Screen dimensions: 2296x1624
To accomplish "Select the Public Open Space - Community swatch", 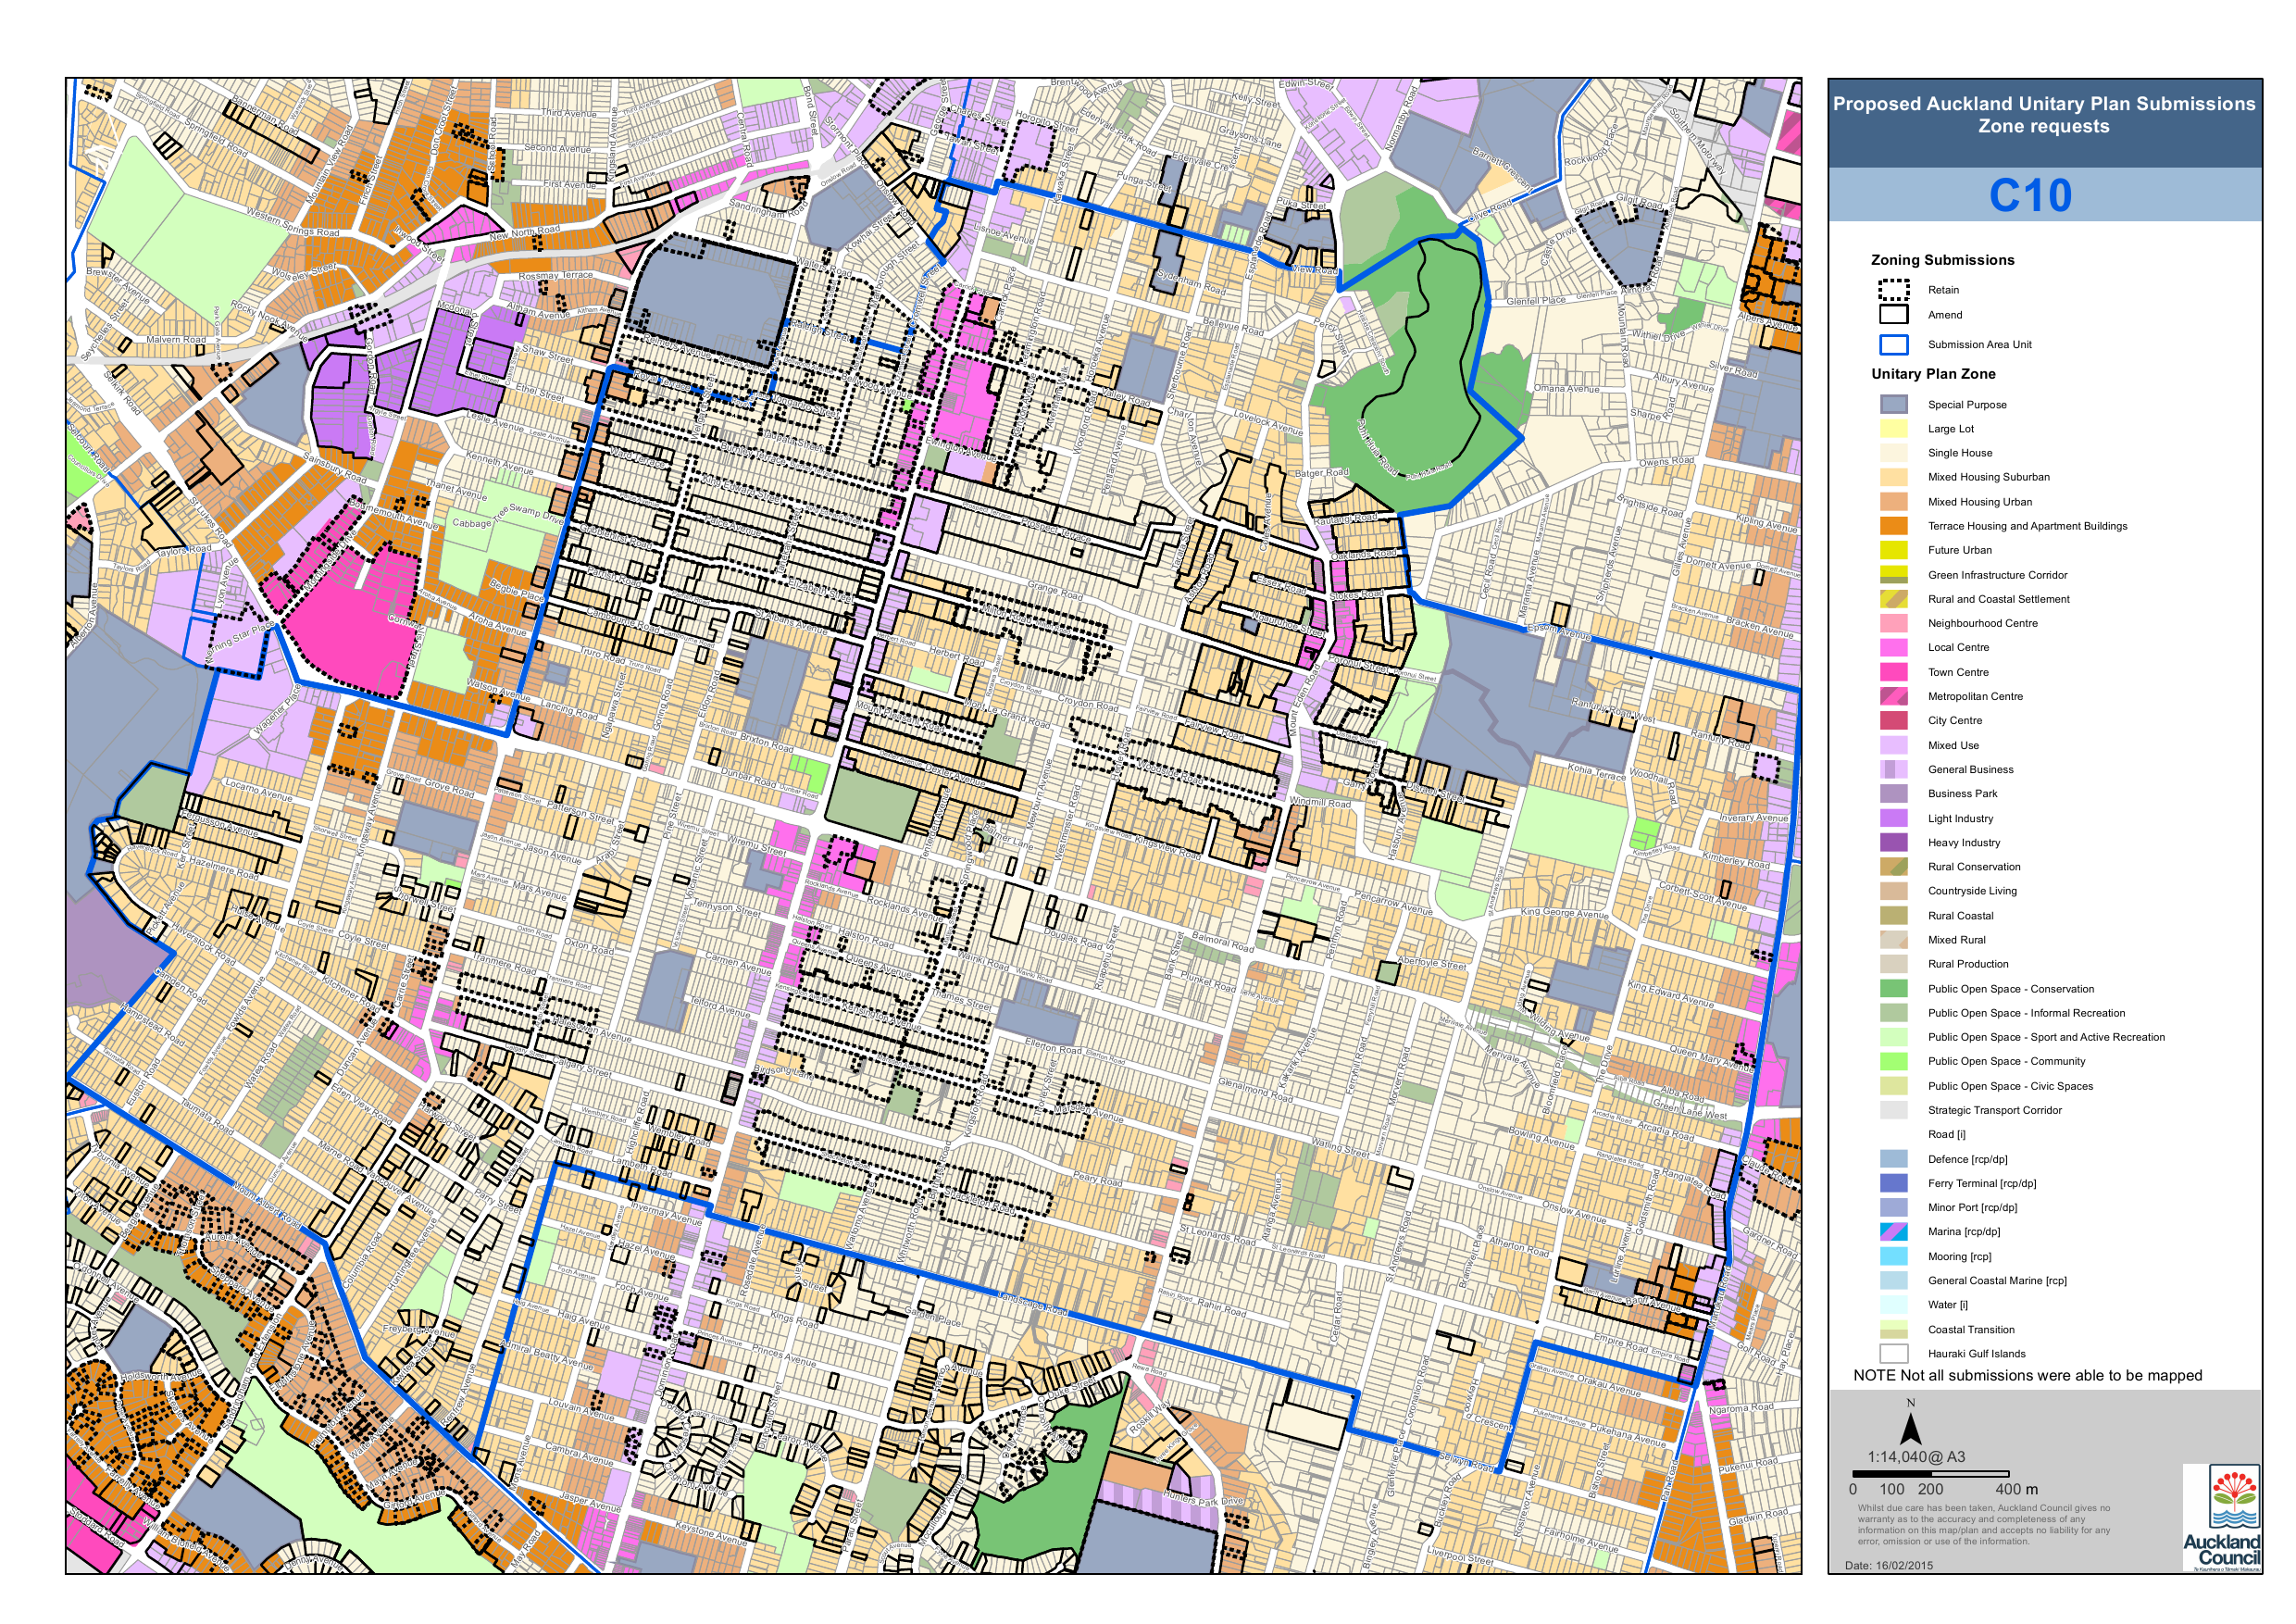I will tap(1893, 1062).
